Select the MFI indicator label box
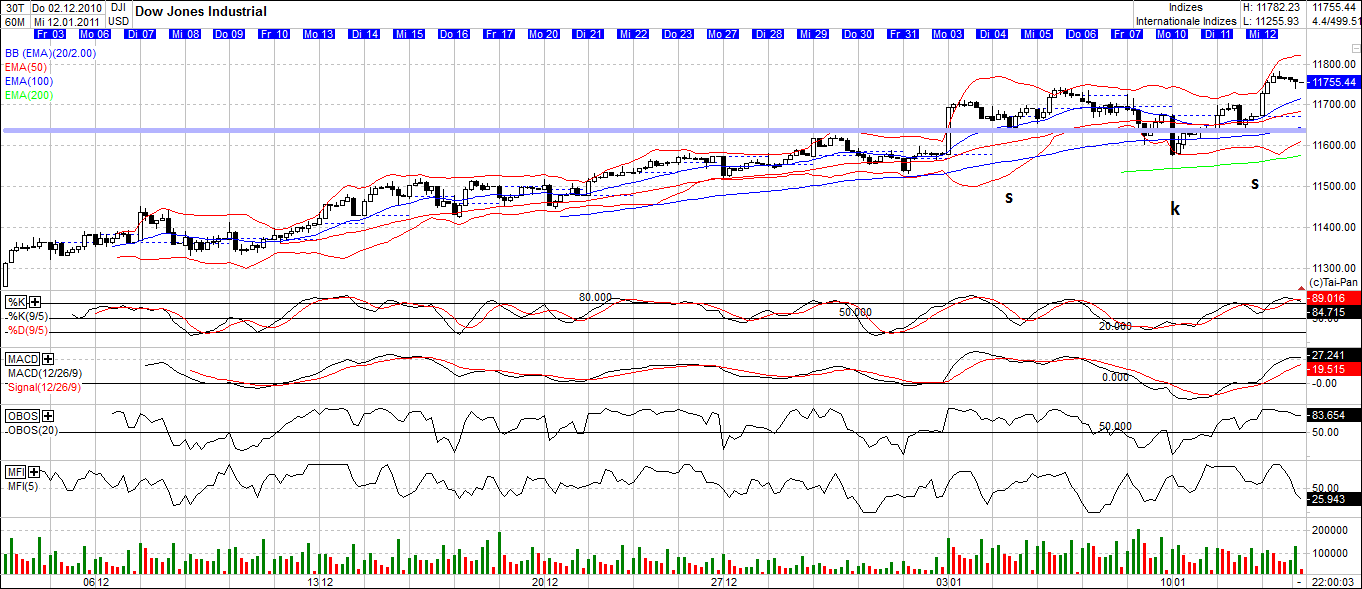1362x589 pixels. pos(13,470)
